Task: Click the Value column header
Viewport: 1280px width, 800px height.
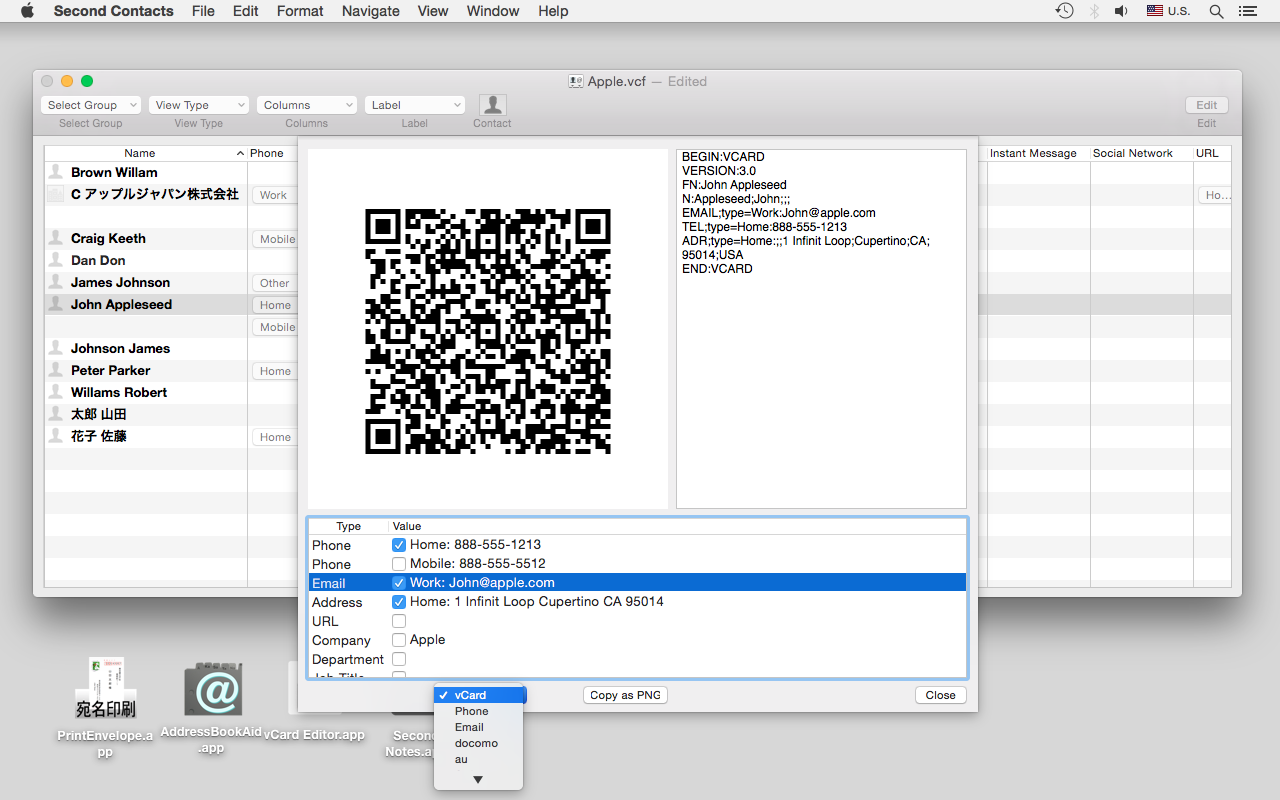Action: point(677,526)
